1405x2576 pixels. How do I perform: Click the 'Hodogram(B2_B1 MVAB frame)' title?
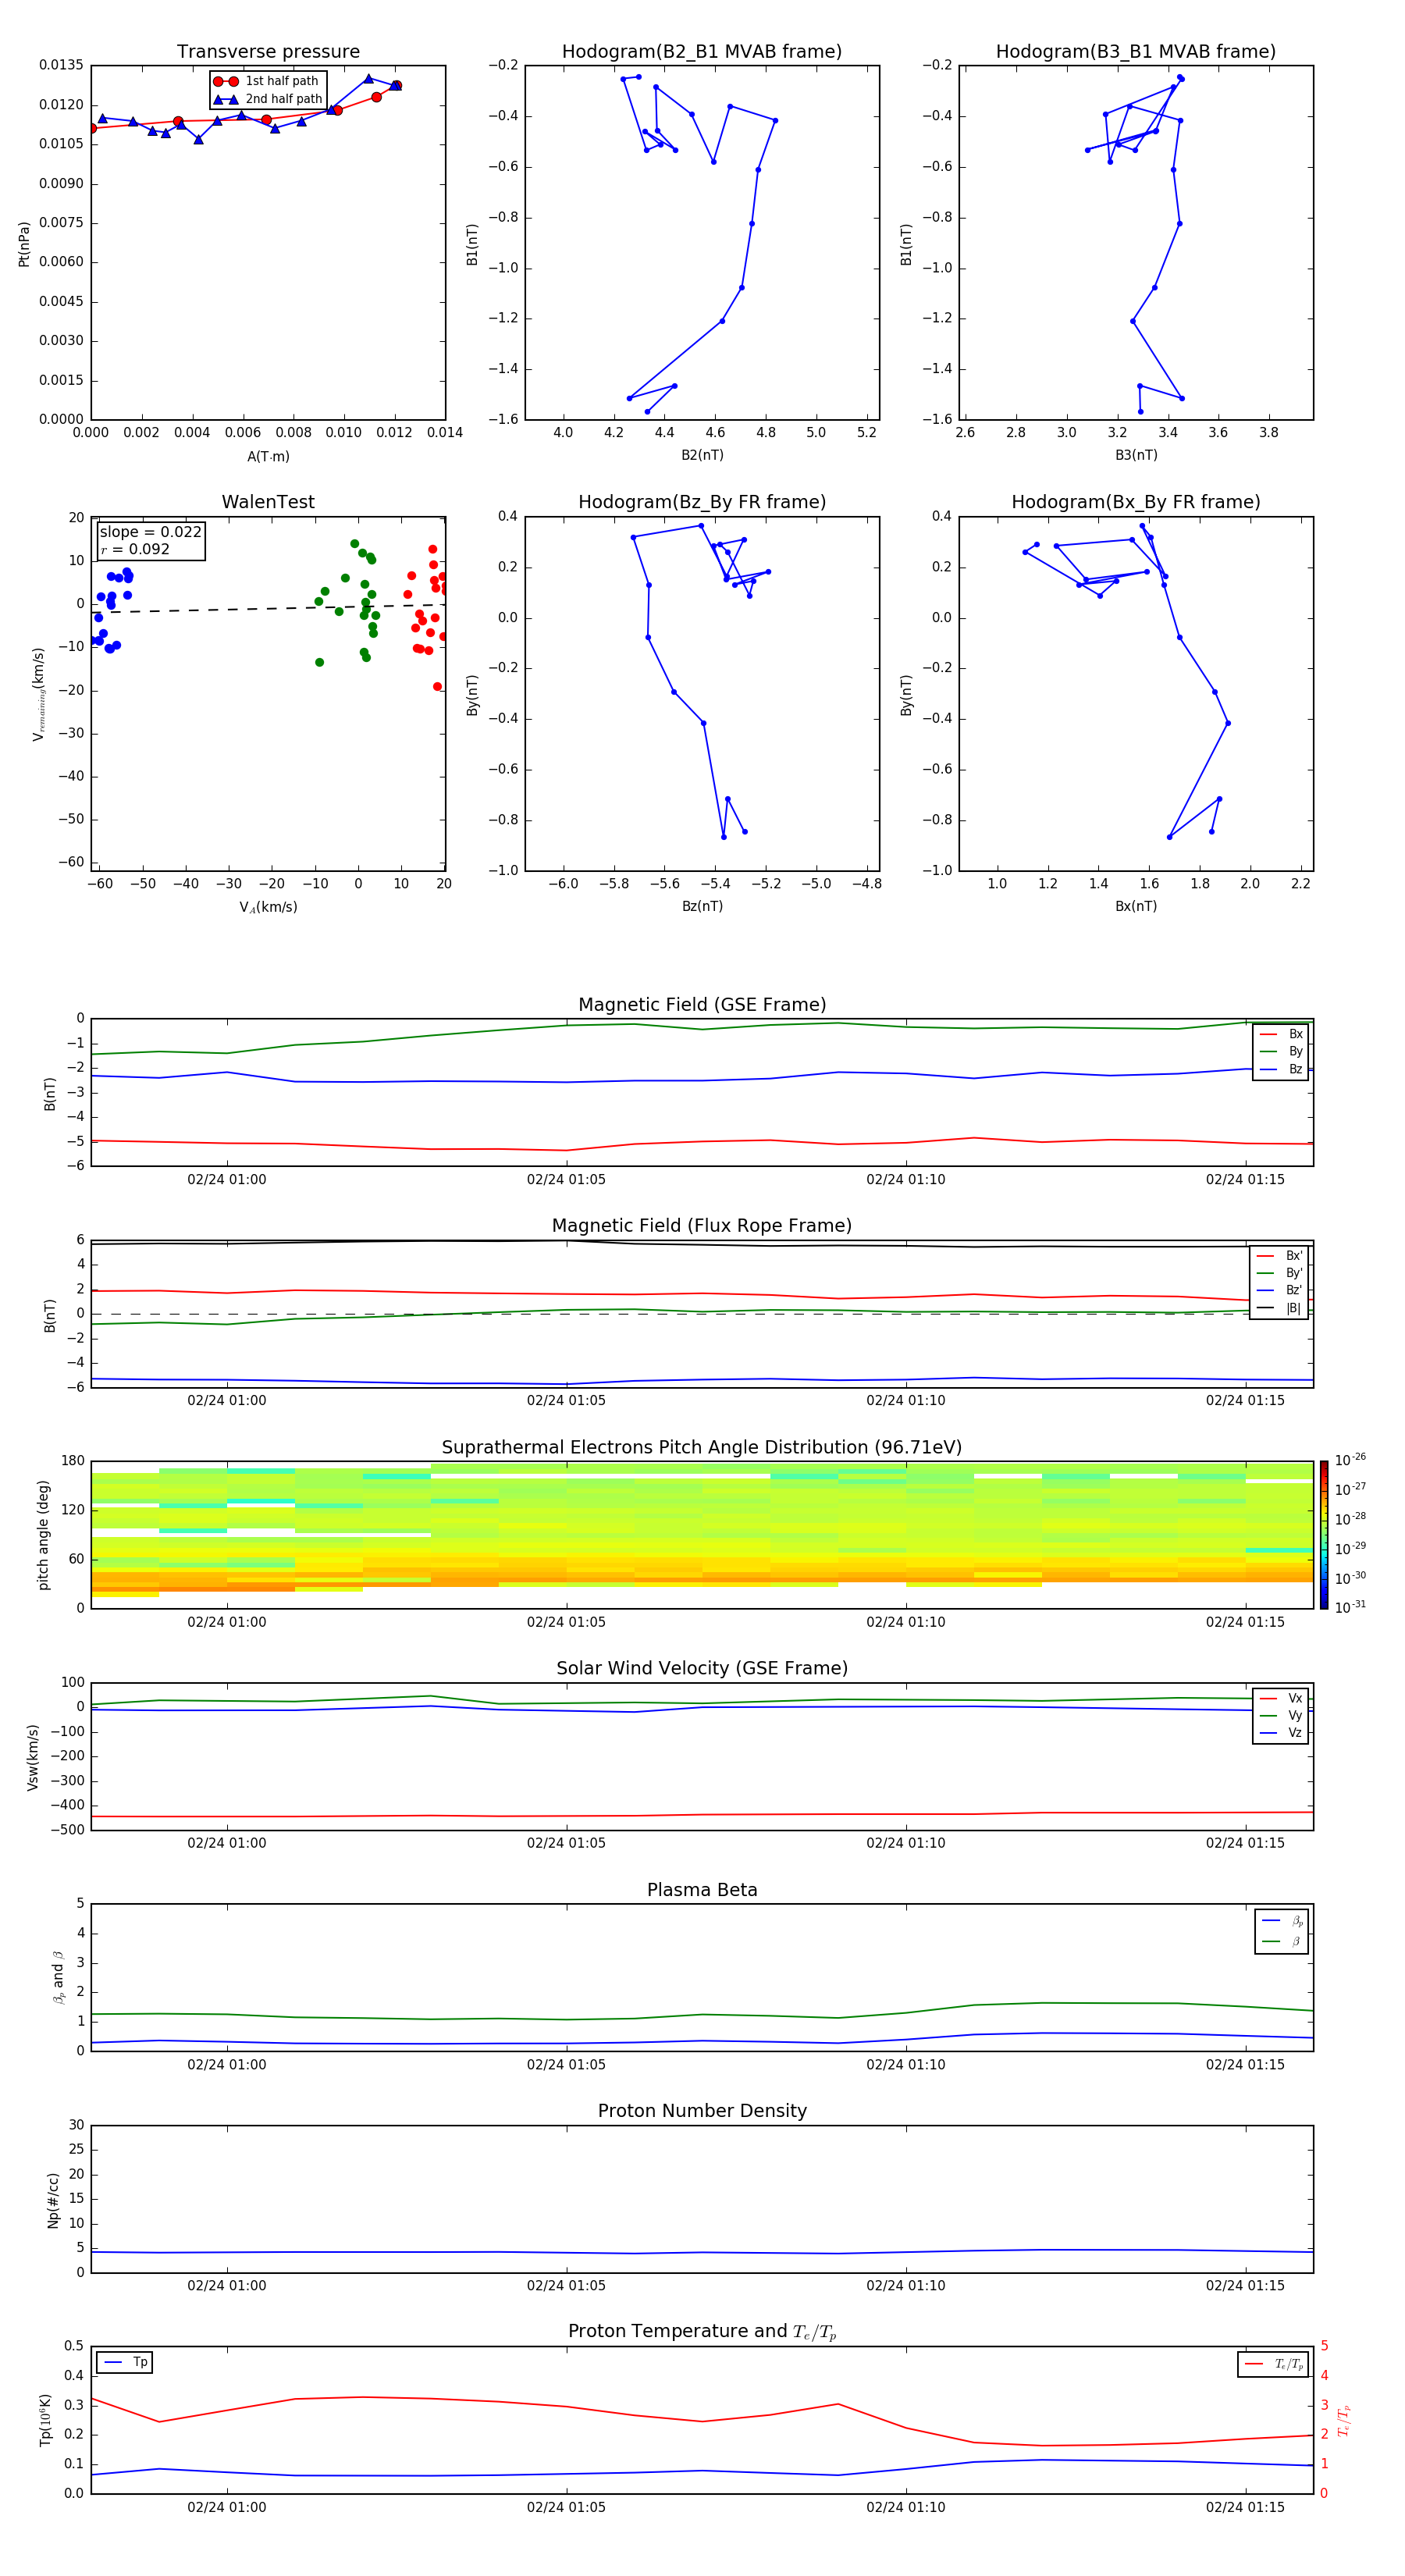pos(702,52)
